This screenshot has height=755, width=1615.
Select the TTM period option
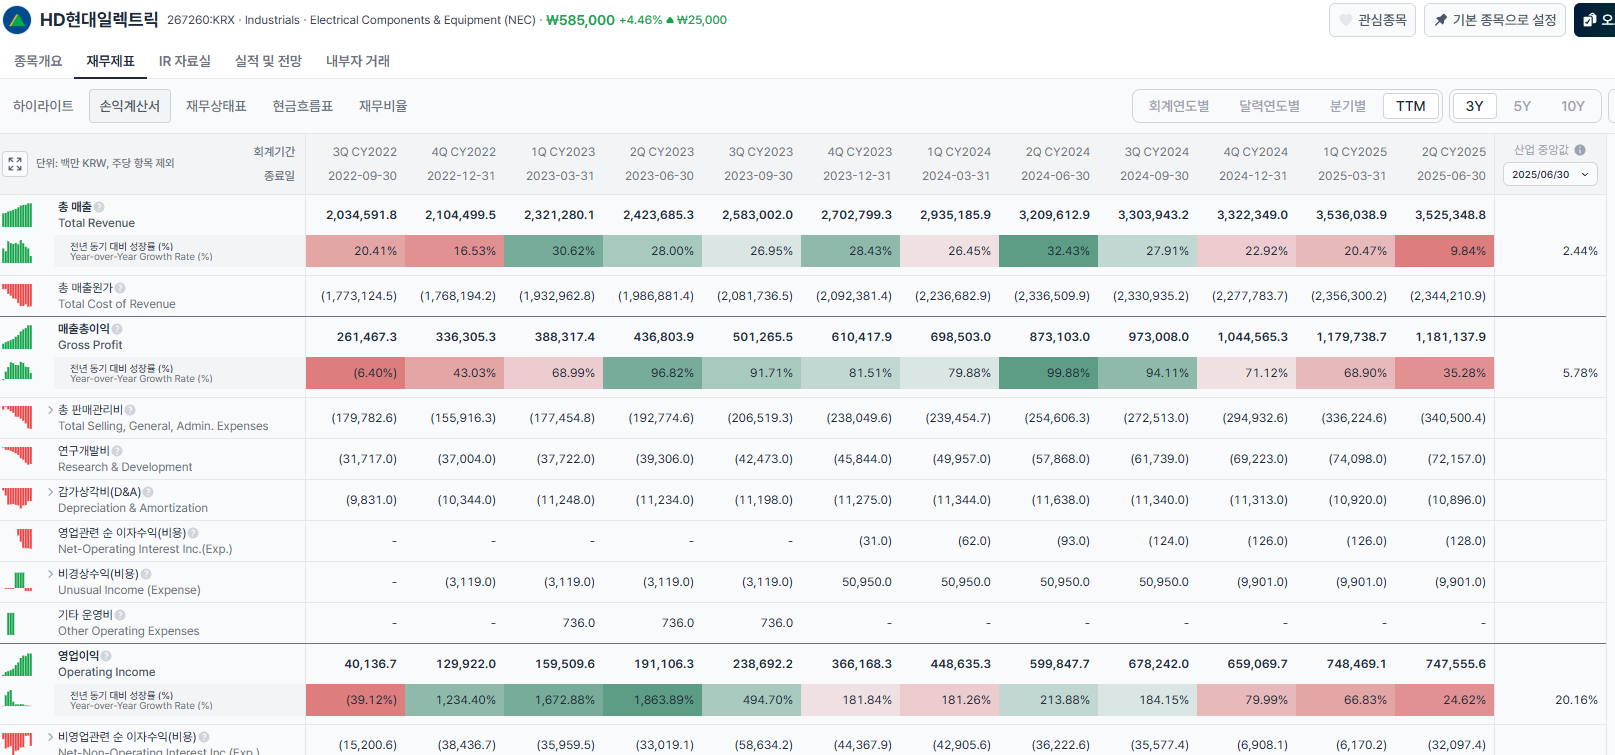click(x=1411, y=106)
